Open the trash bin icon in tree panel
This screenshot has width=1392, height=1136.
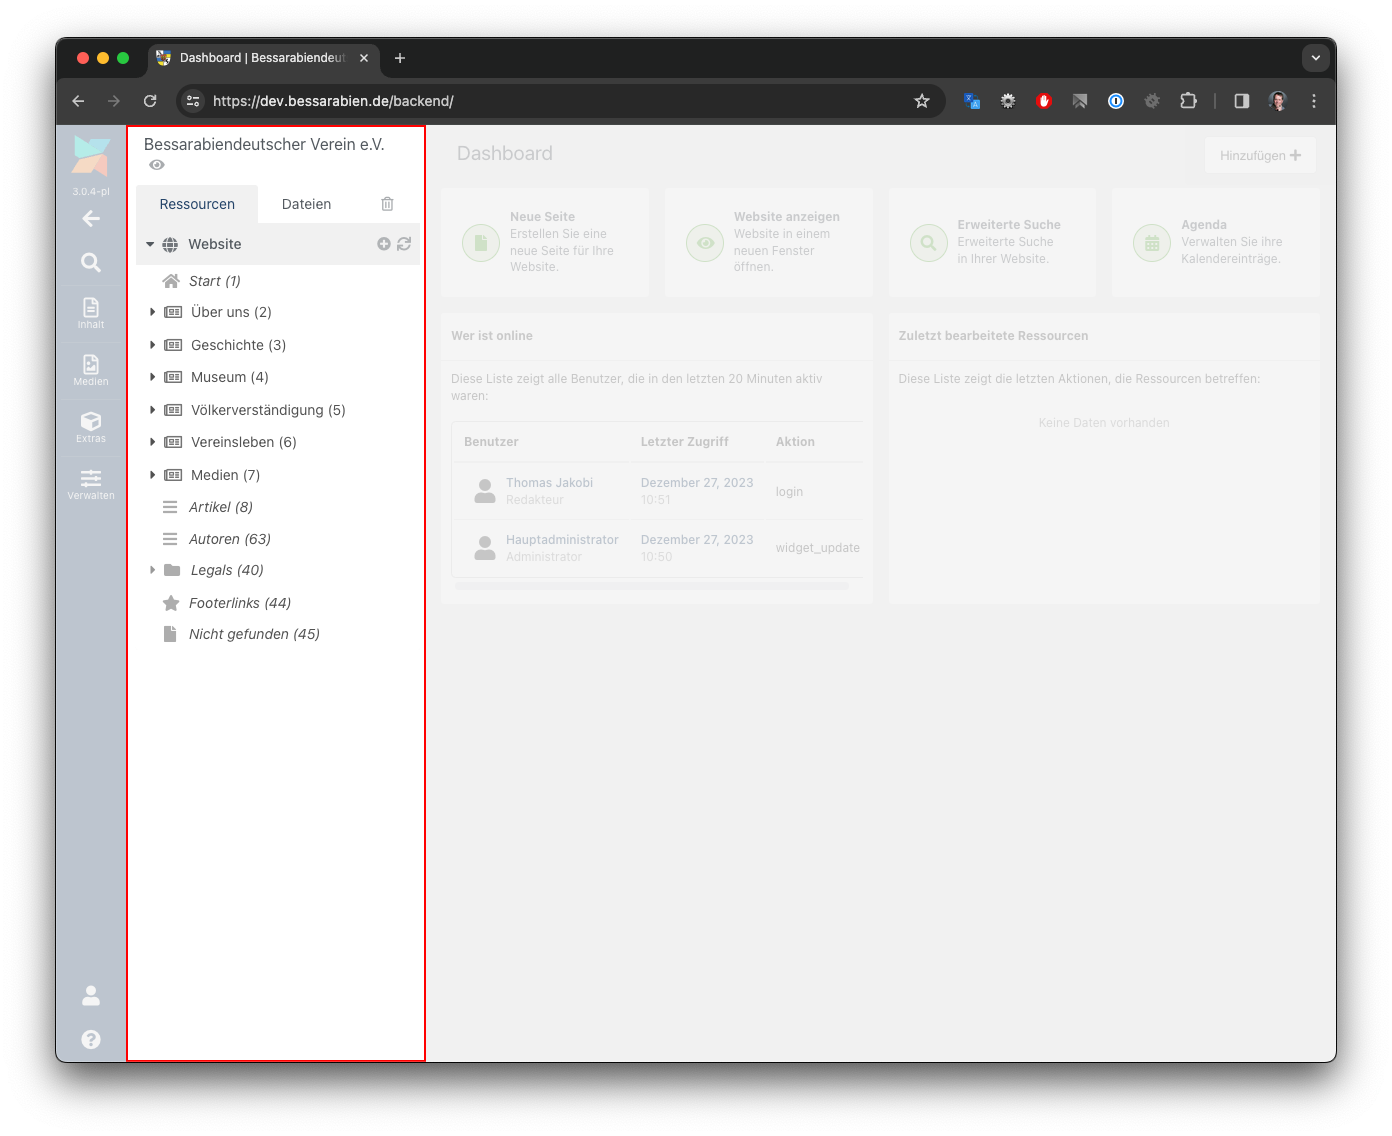tap(387, 204)
